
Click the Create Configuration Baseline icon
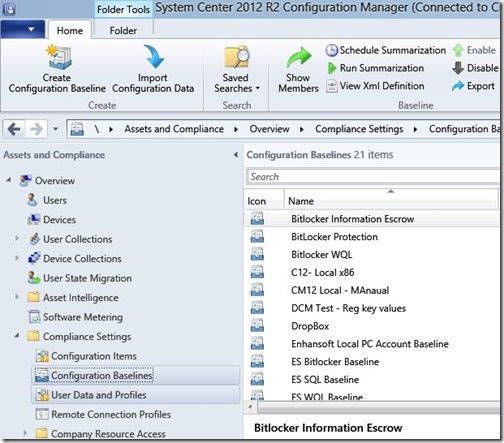pos(59,57)
